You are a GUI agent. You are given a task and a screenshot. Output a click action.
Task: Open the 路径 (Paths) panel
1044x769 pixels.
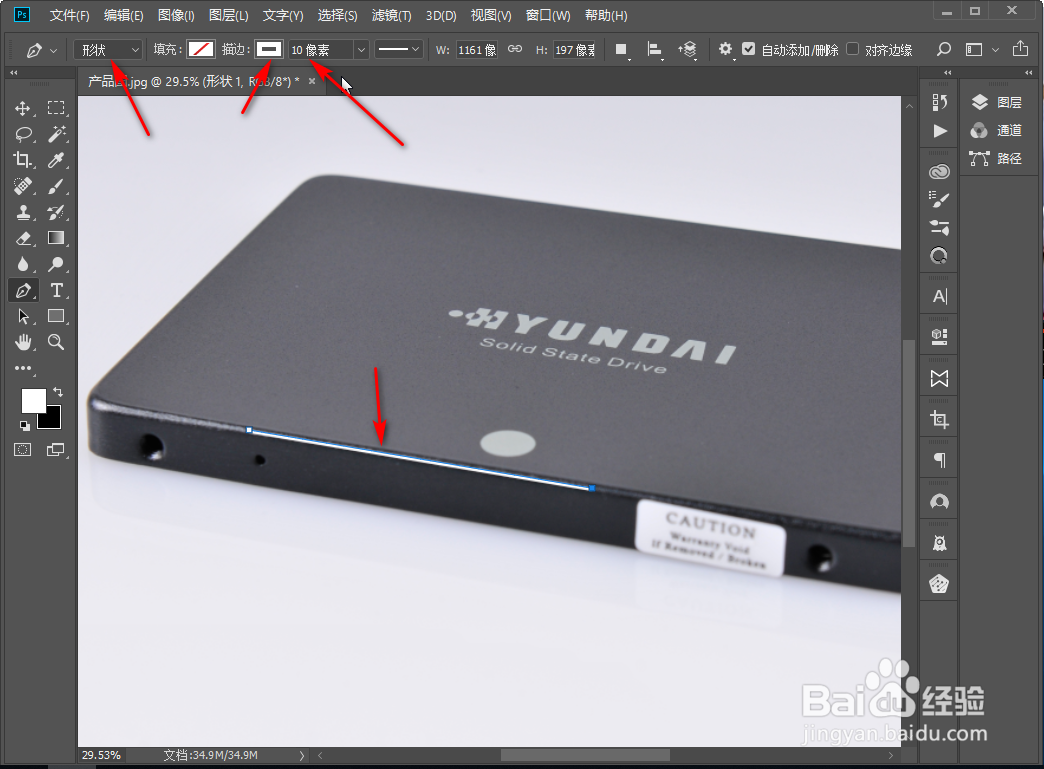tap(997, 158)
